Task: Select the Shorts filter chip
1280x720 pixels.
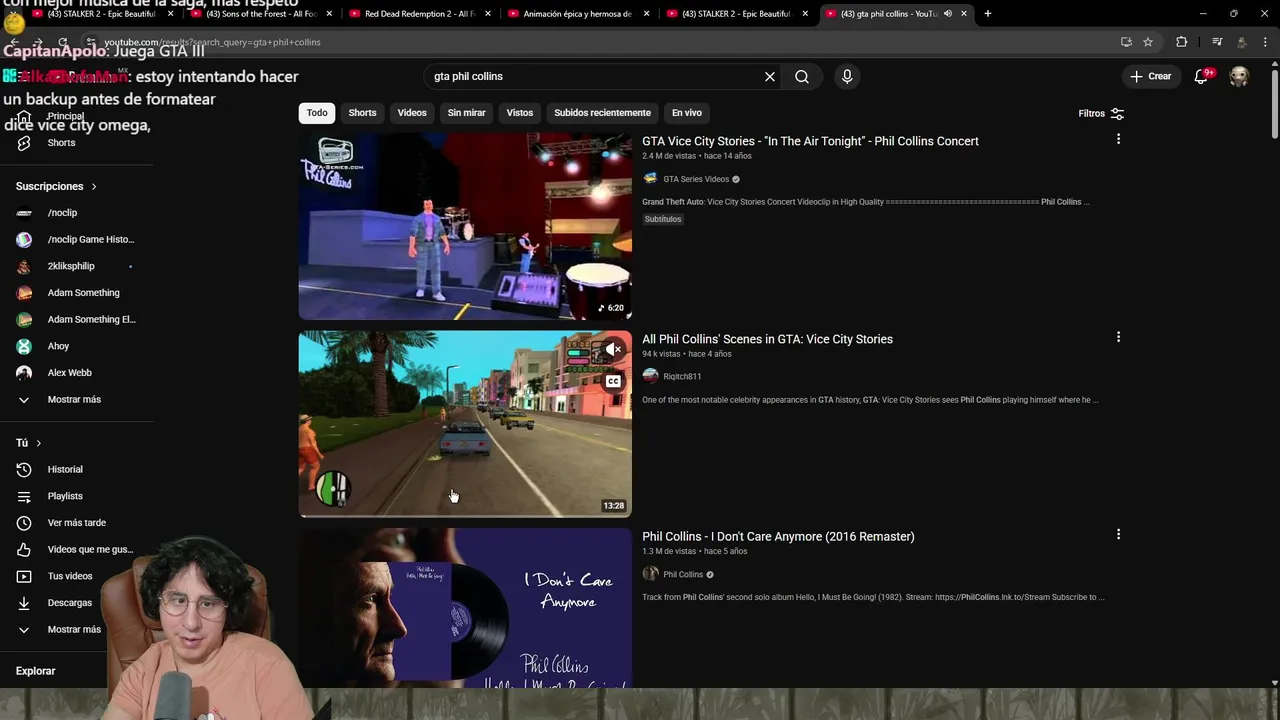Action: [362, 113]
